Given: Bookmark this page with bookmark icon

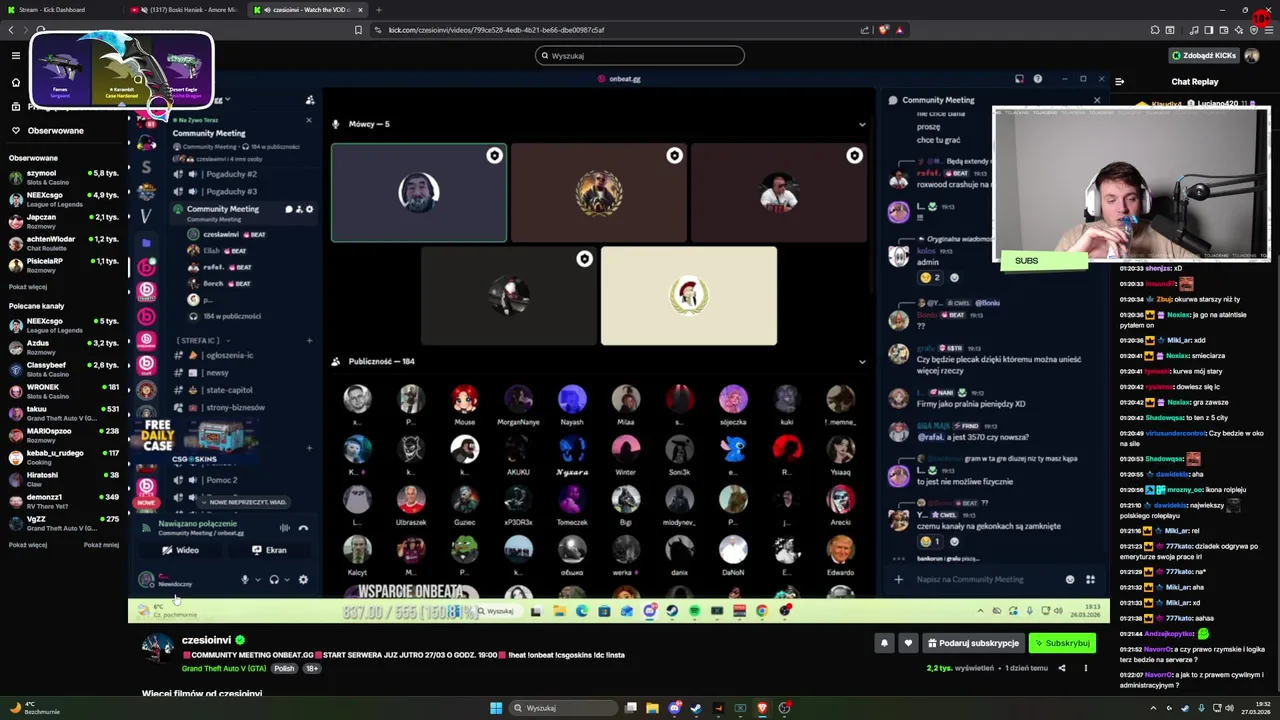Looking at the screenshot, I should click(358, 30).
